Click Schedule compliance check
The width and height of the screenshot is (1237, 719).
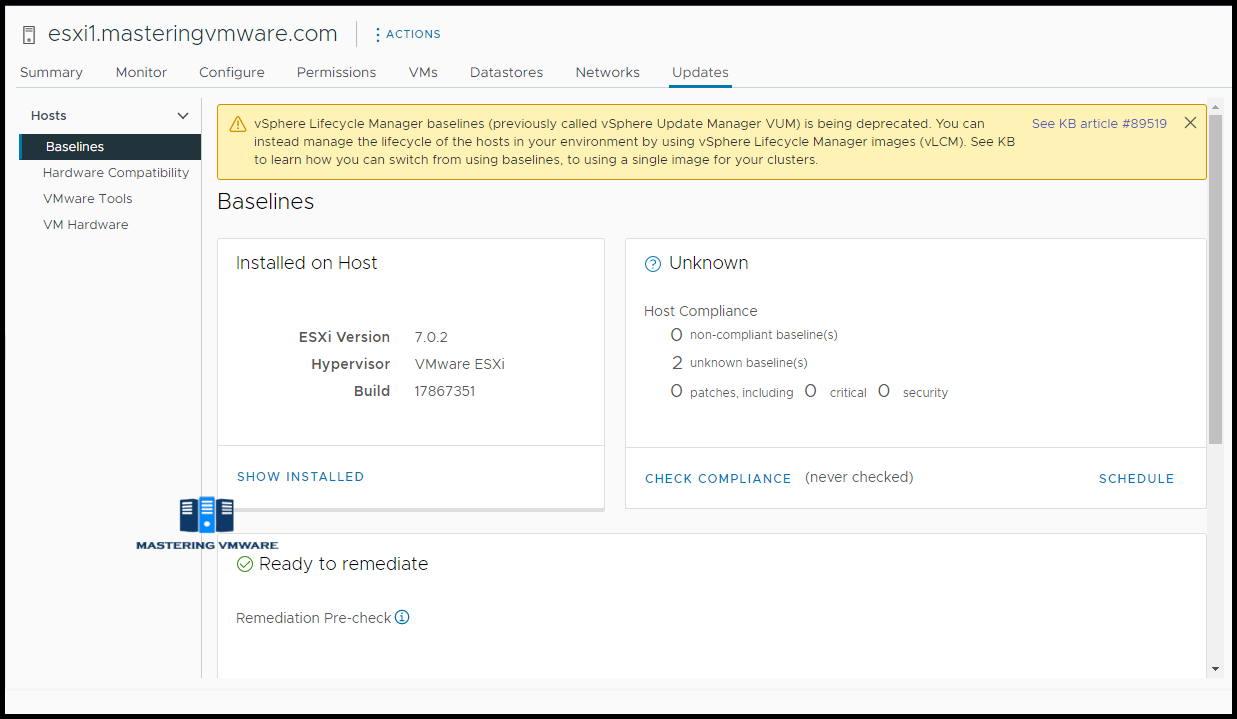pos(1136,479)
